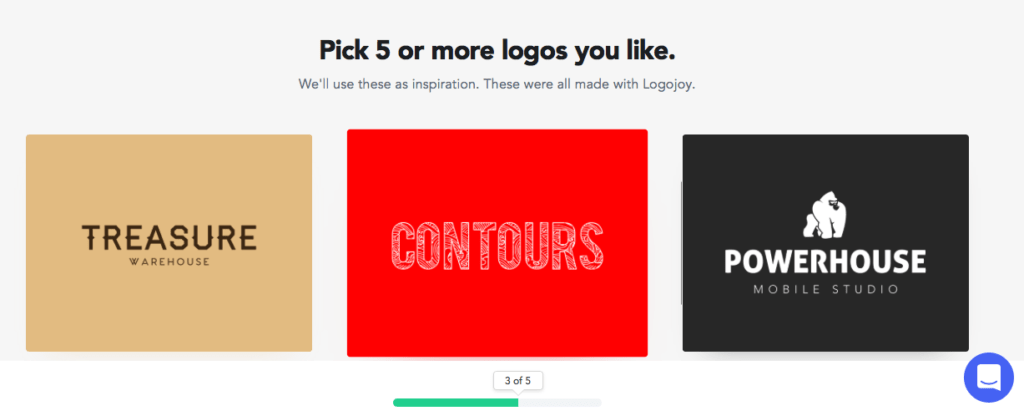Viewport: 1024px width, 416px height.
Task: Click the green filled progress bar section
Action: tap(456, 402)
